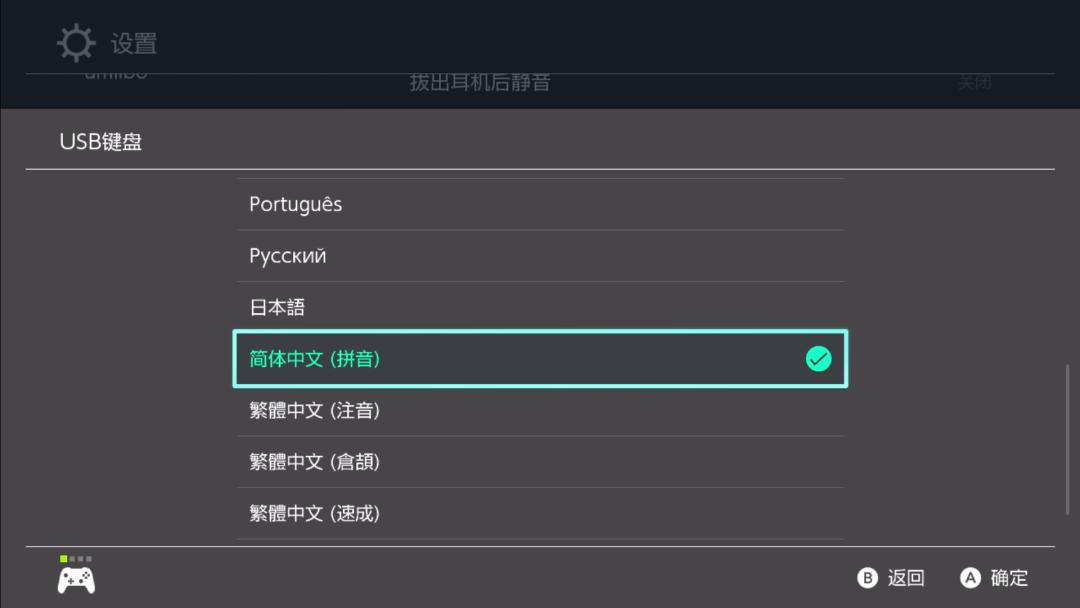Open the USB键盘 section header

[x=99, y=142]
